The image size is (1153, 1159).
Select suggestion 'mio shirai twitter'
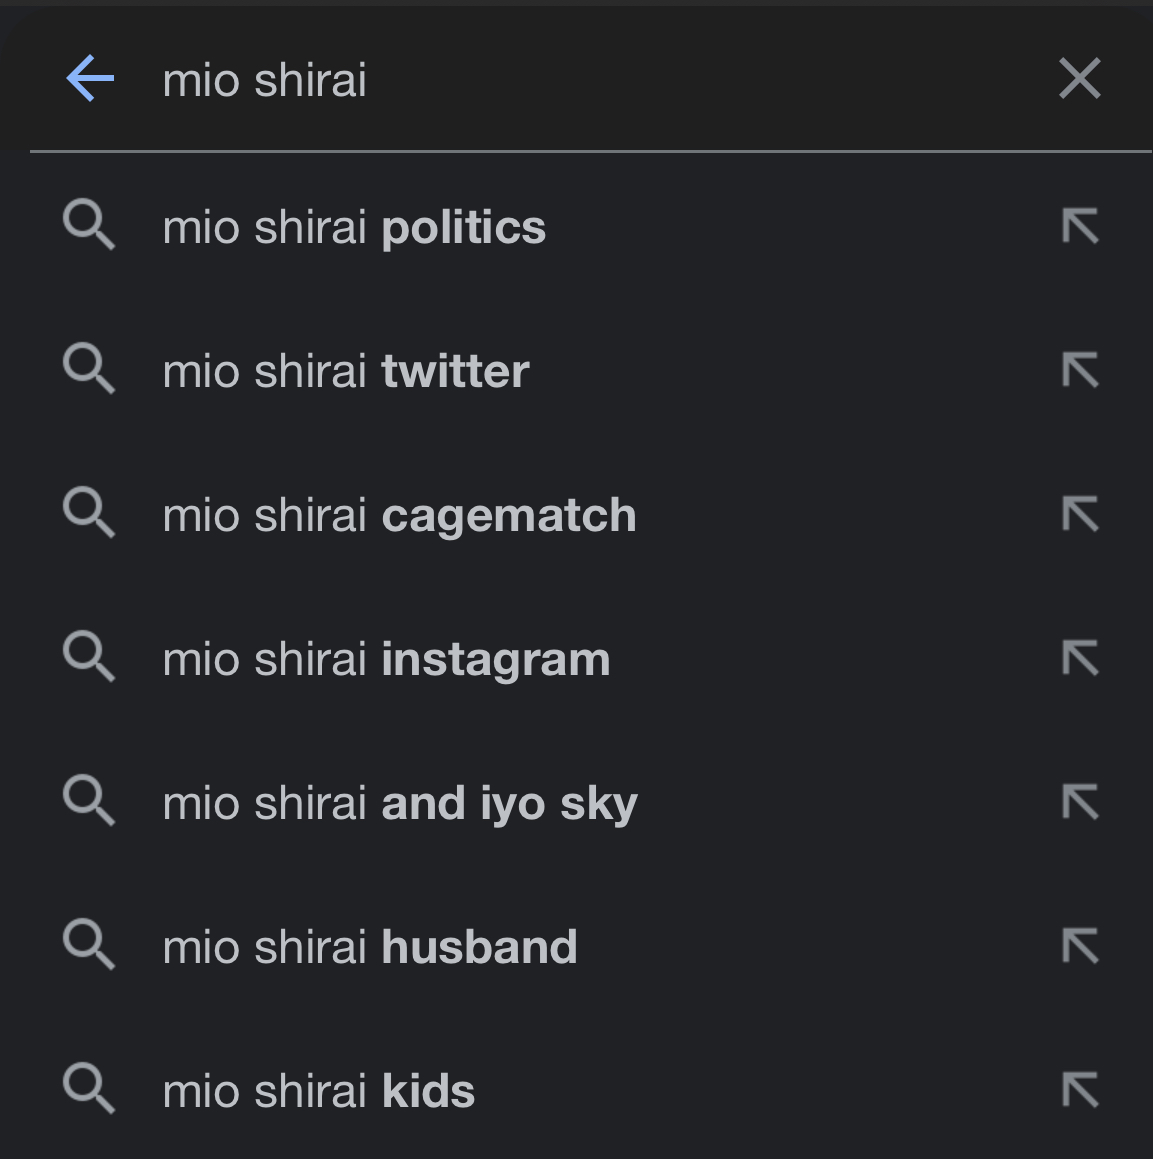[576, 370]
